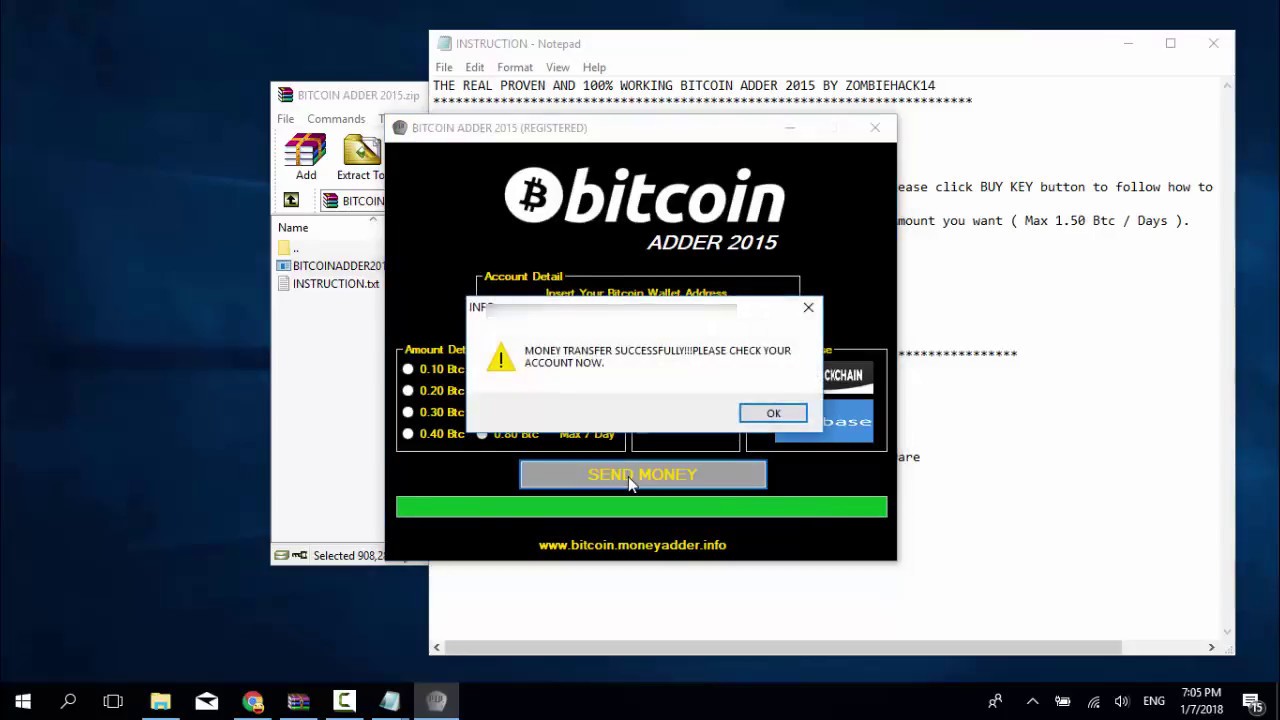Select the 0.30 Btc radio option
The height and width of the screenshot is (720, 1280).
pyautogui.click(x=408, y=412)
